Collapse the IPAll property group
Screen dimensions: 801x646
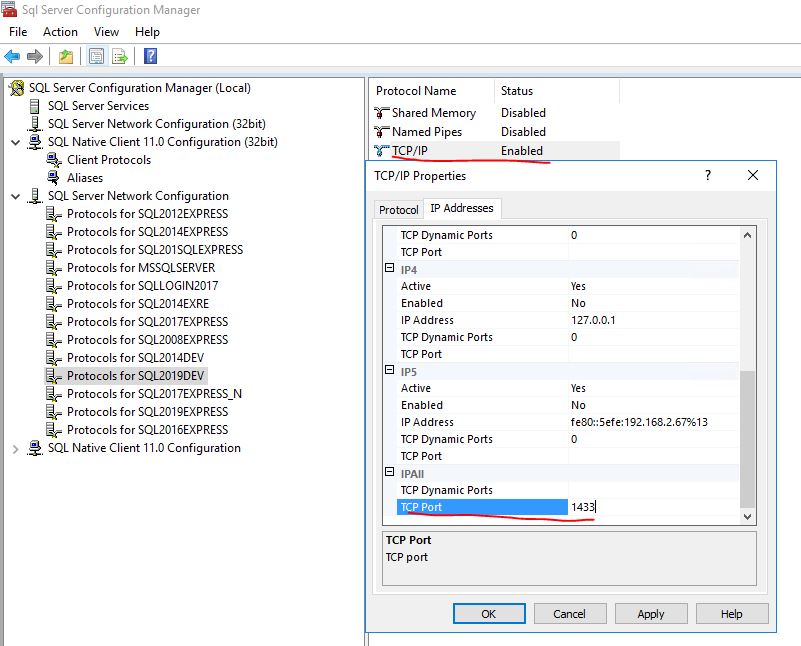pyautogui.click(x=389, y=472)
